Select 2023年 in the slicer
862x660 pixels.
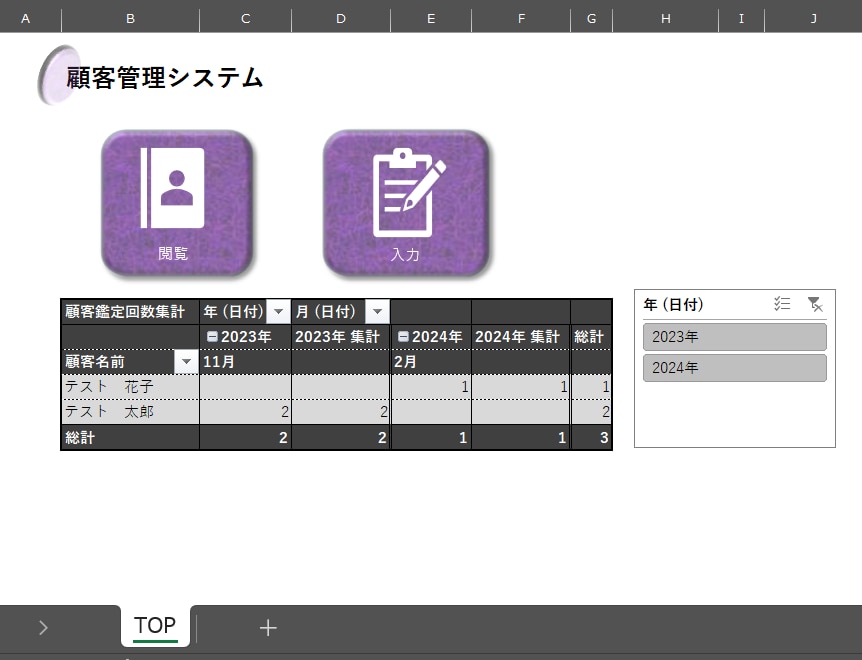[734, 337]
